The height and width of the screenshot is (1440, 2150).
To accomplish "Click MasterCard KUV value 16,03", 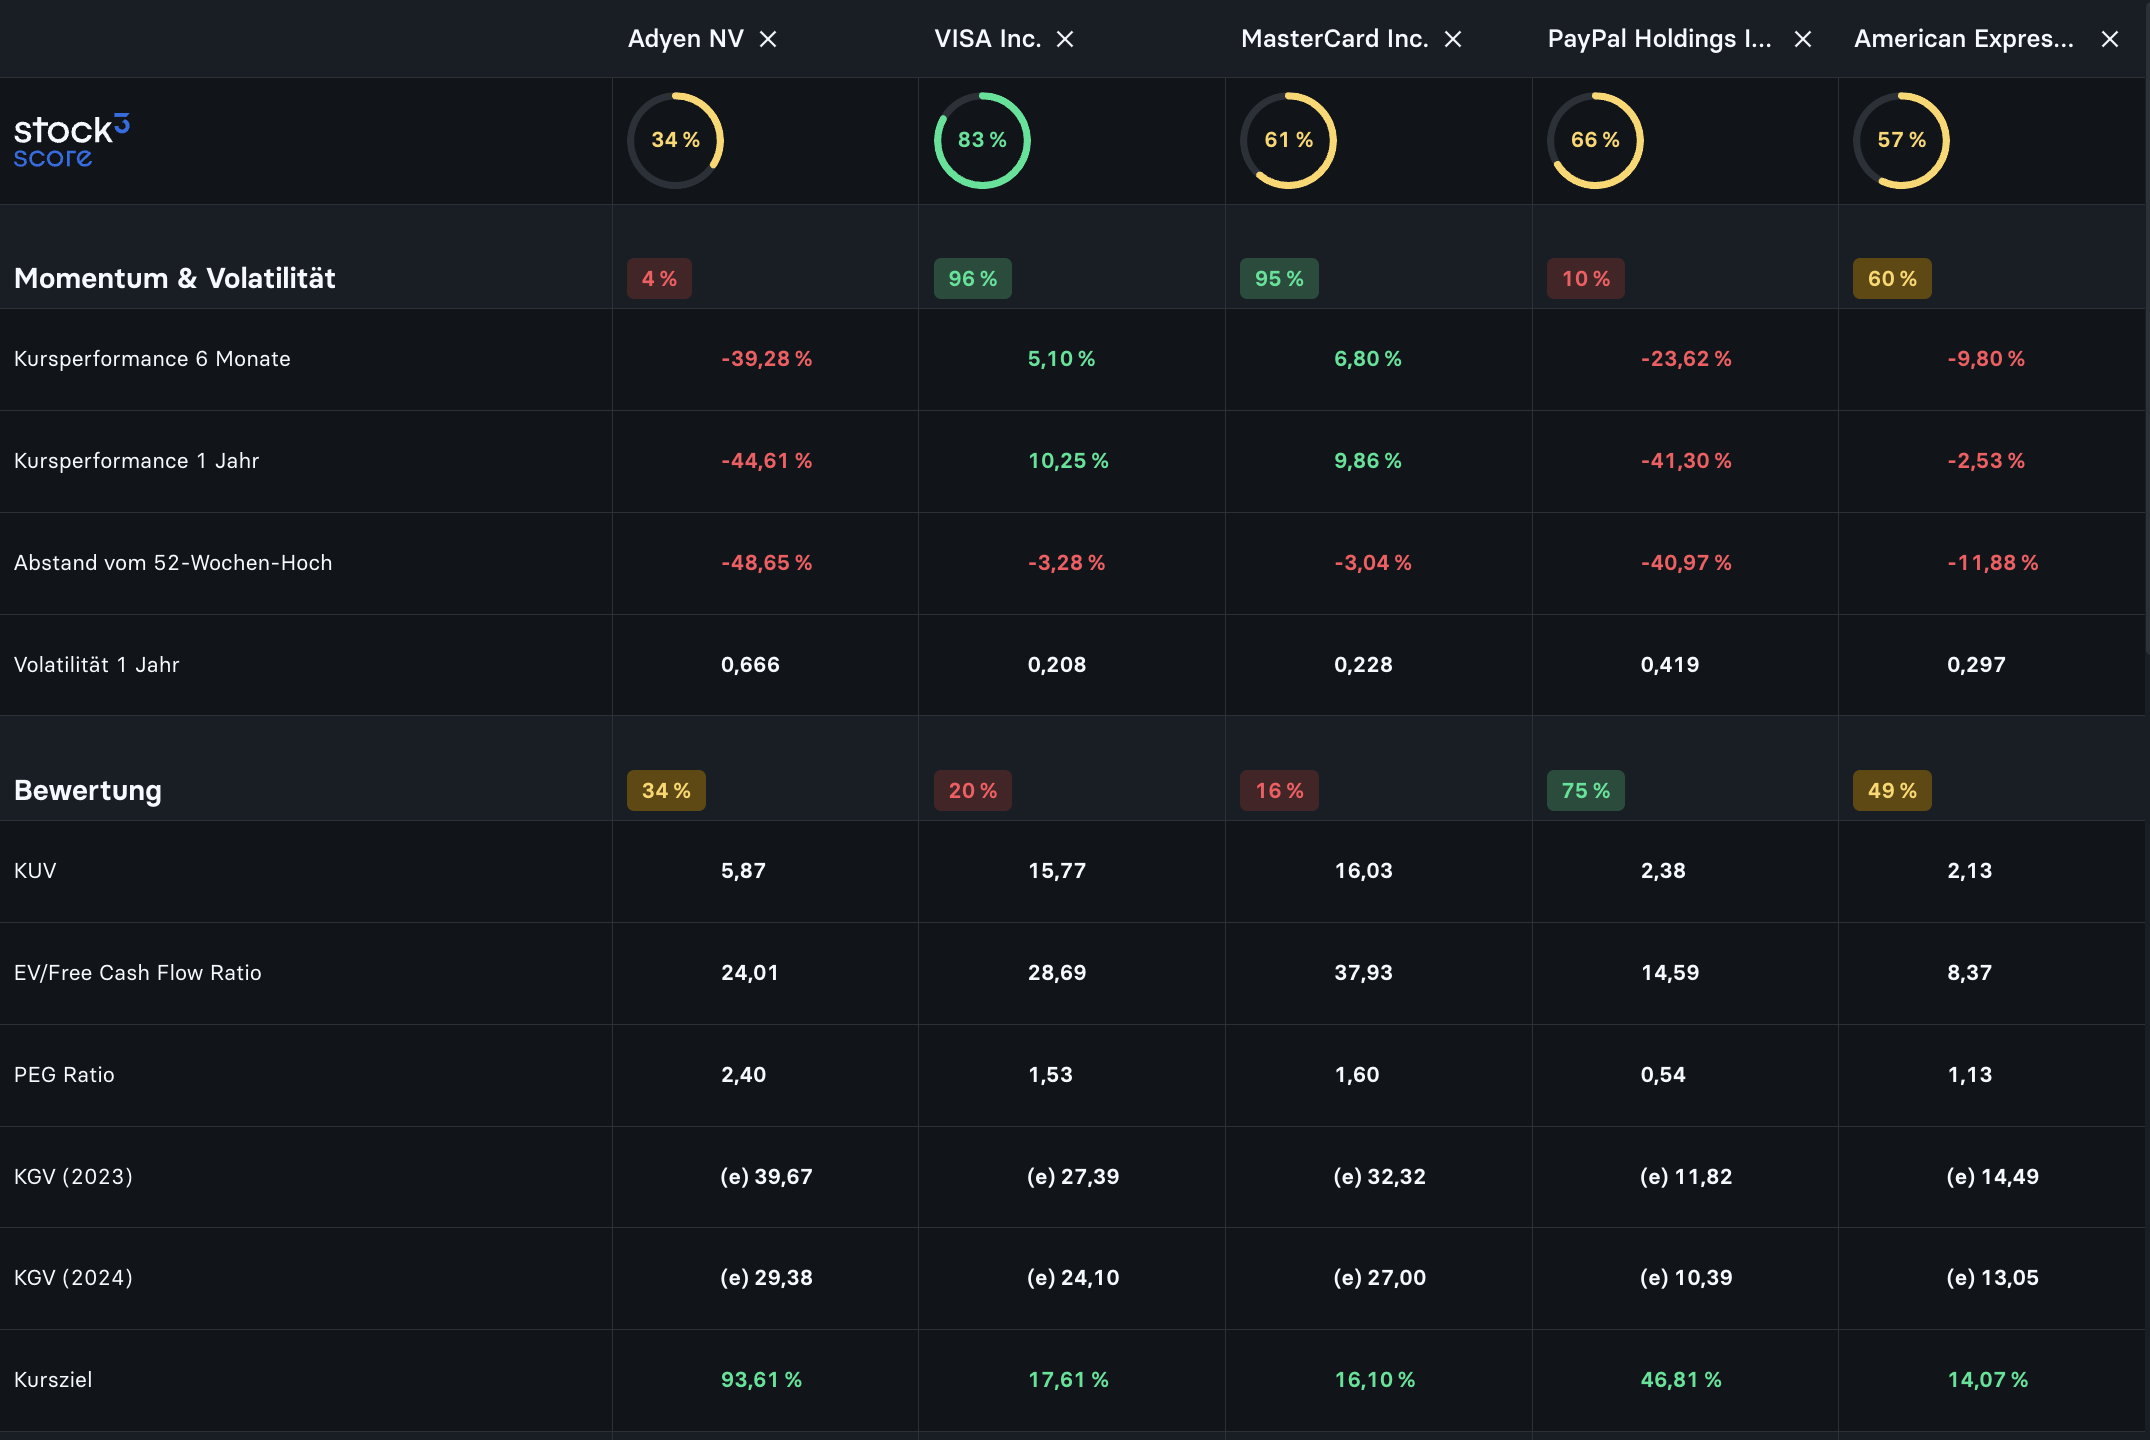I will click(1363, 871).
